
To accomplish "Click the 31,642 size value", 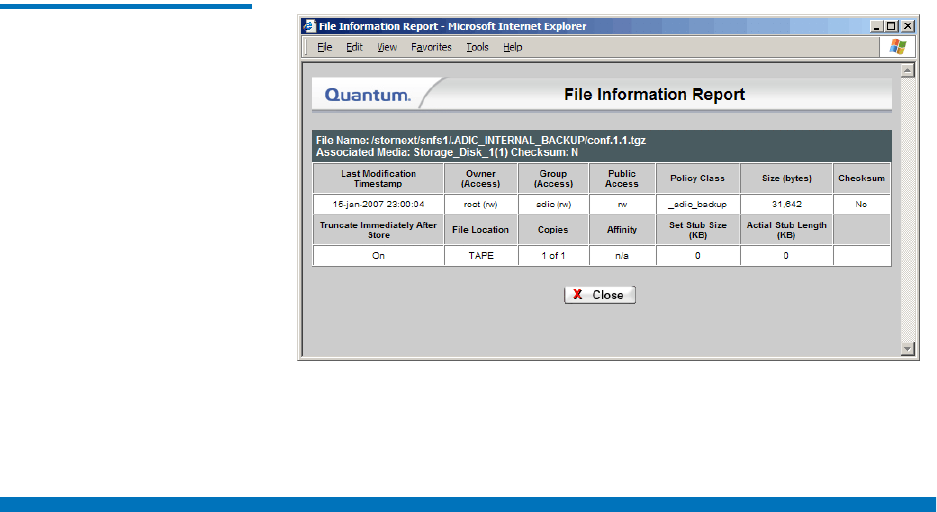I will click(786, 204).
